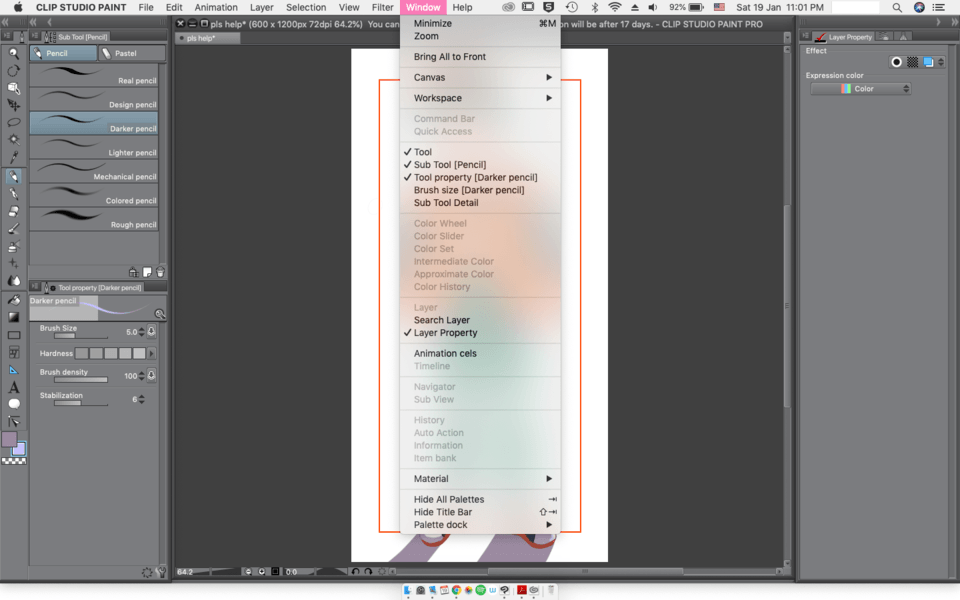Select the Rough pencil brush

point(93,219)
